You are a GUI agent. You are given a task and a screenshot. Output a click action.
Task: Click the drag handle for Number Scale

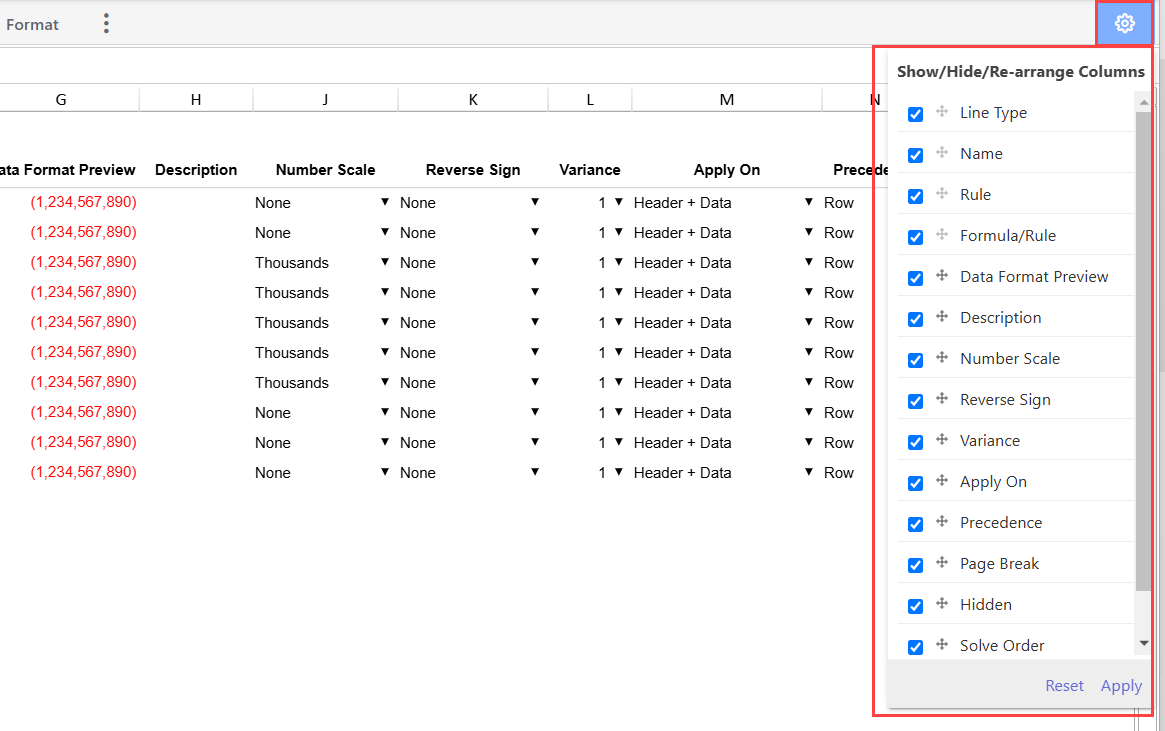941,358
